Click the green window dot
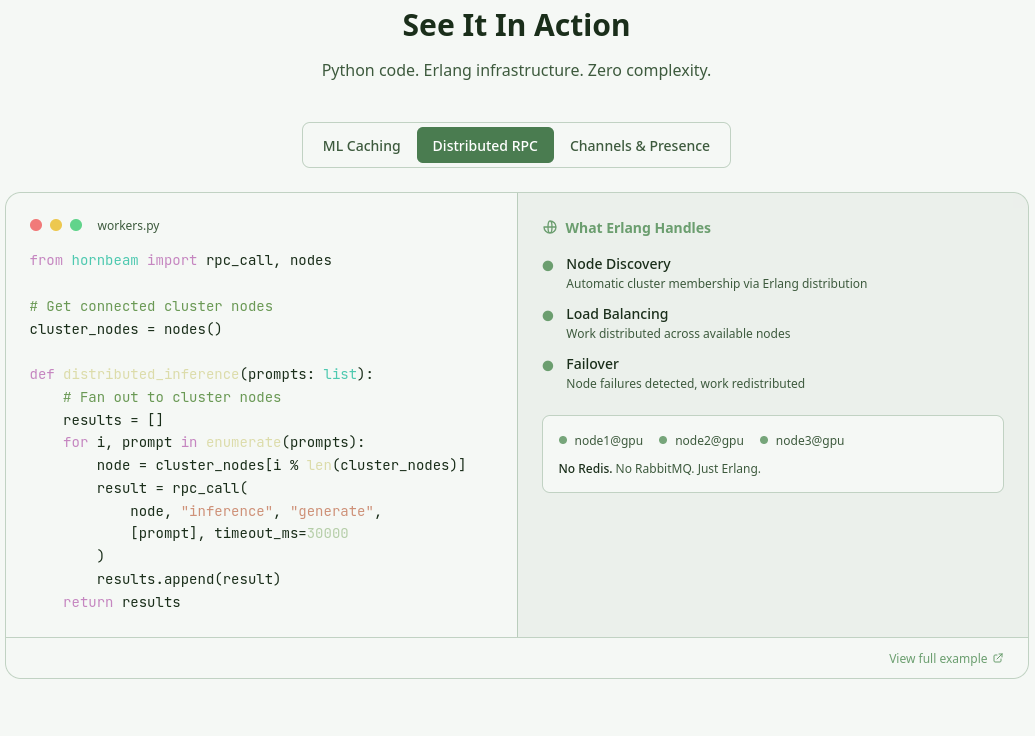This screenshot has height=736, width=1035. coord(76,225)
